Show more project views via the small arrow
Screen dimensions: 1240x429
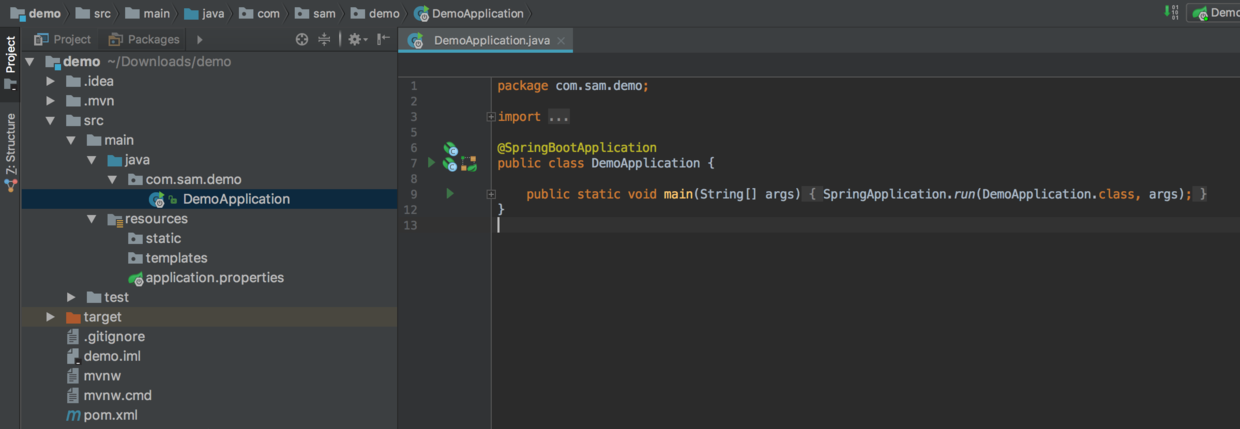tap(199, 40)
